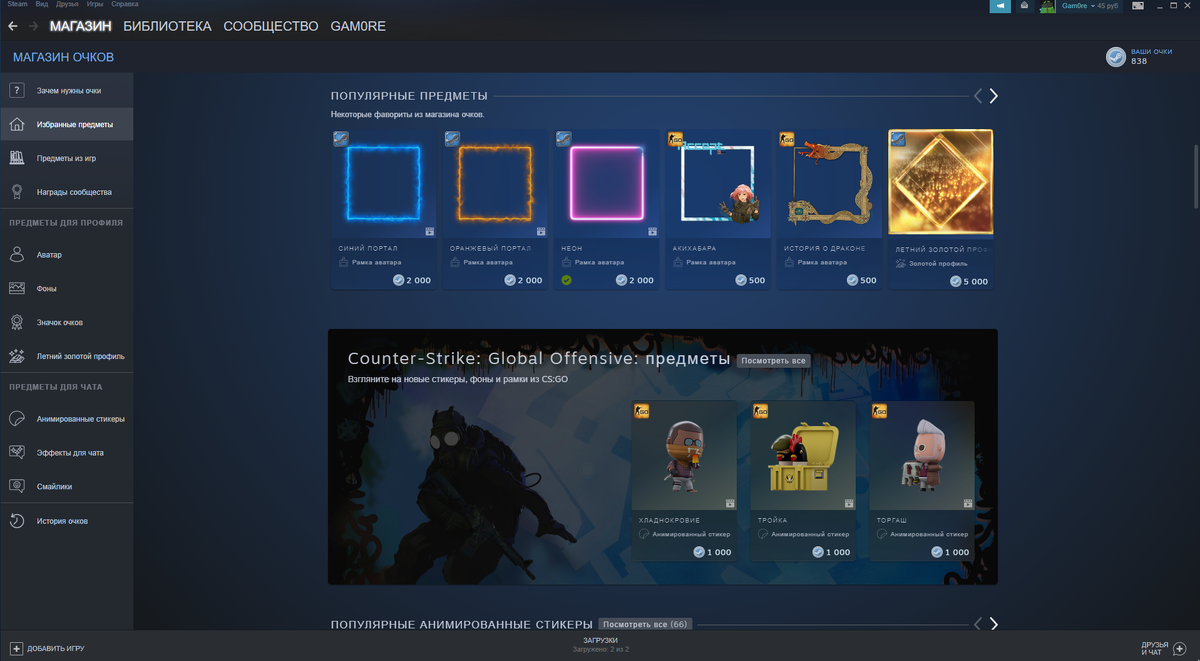Open the Хладнокровие animated sticker
1200x661 pixels.
coord(684,481)
